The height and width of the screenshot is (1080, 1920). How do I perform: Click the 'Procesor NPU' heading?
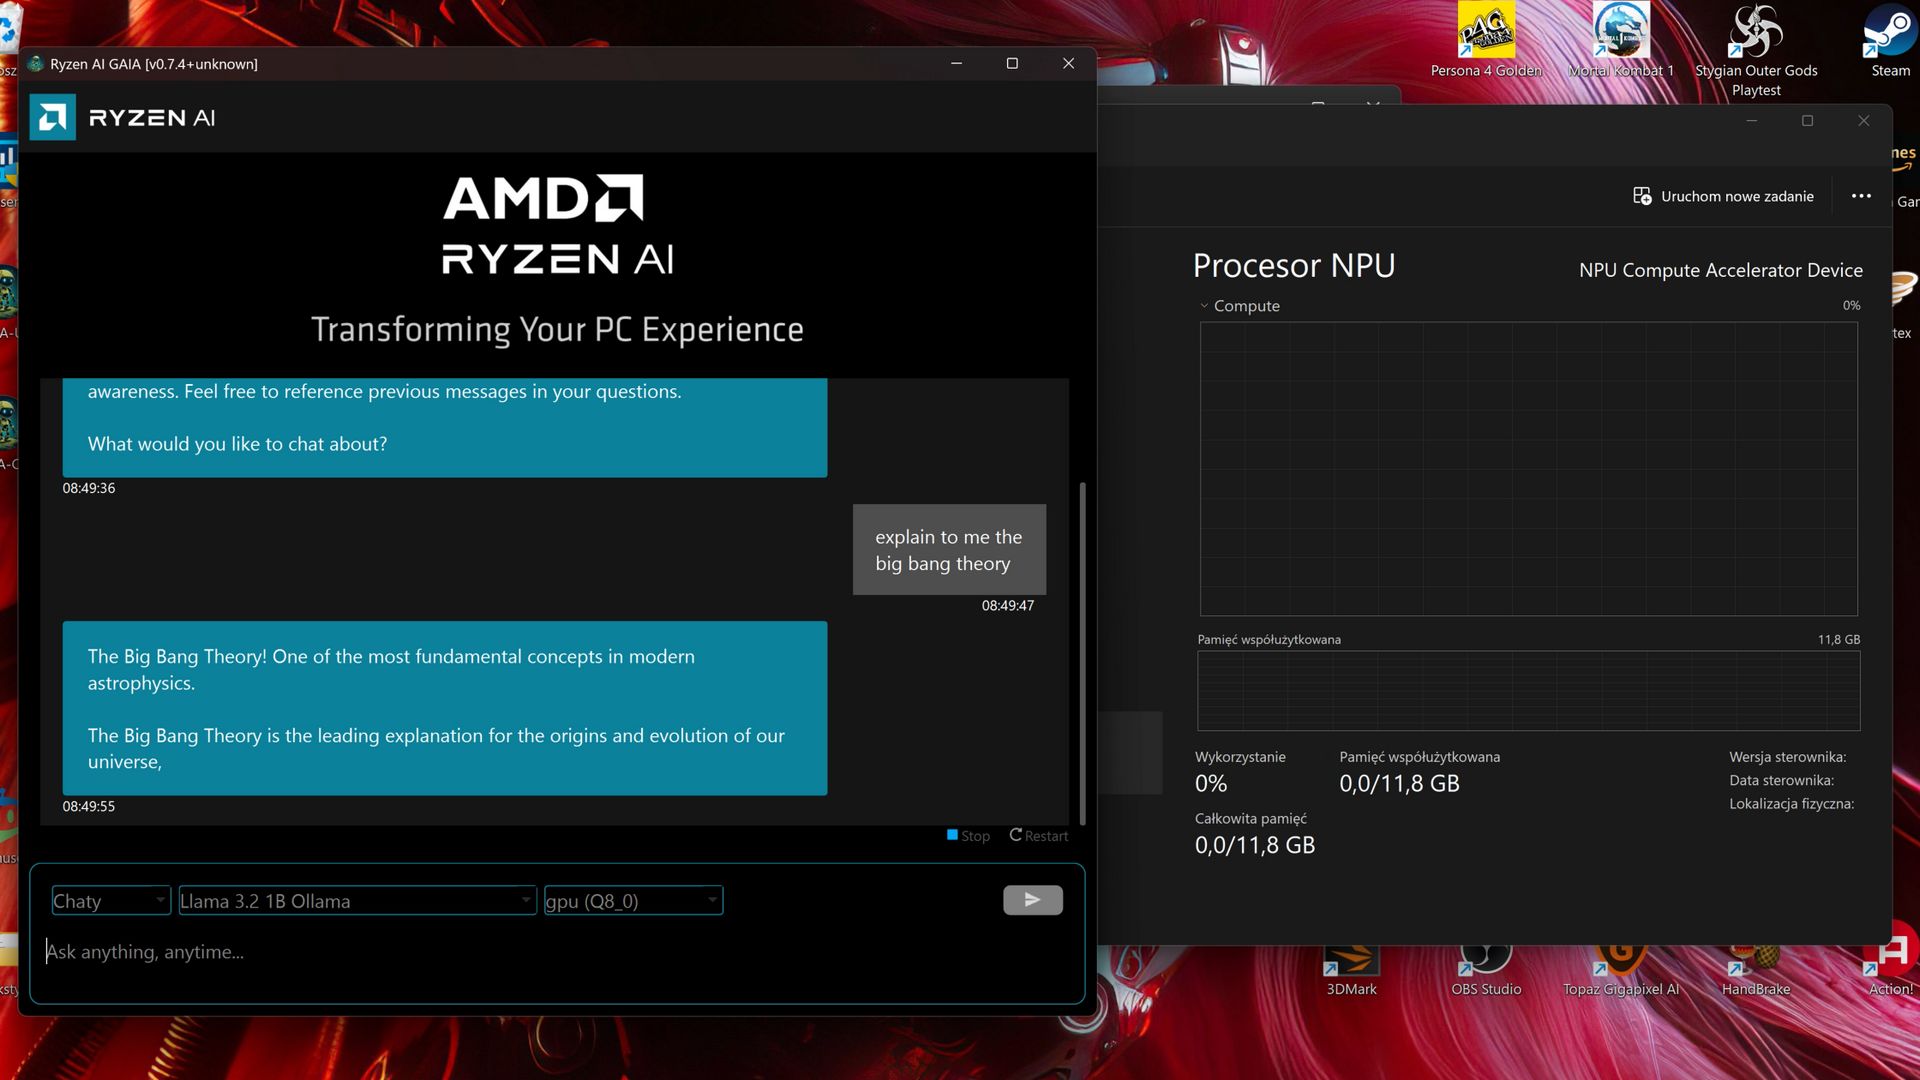point(1294,266)
